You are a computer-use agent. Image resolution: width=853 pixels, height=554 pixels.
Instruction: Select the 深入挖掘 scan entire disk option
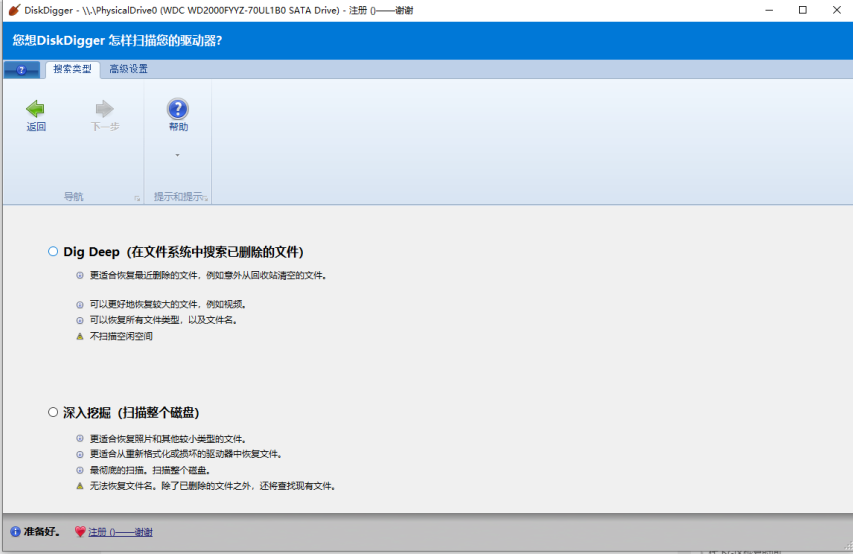[x=53, y=412]
